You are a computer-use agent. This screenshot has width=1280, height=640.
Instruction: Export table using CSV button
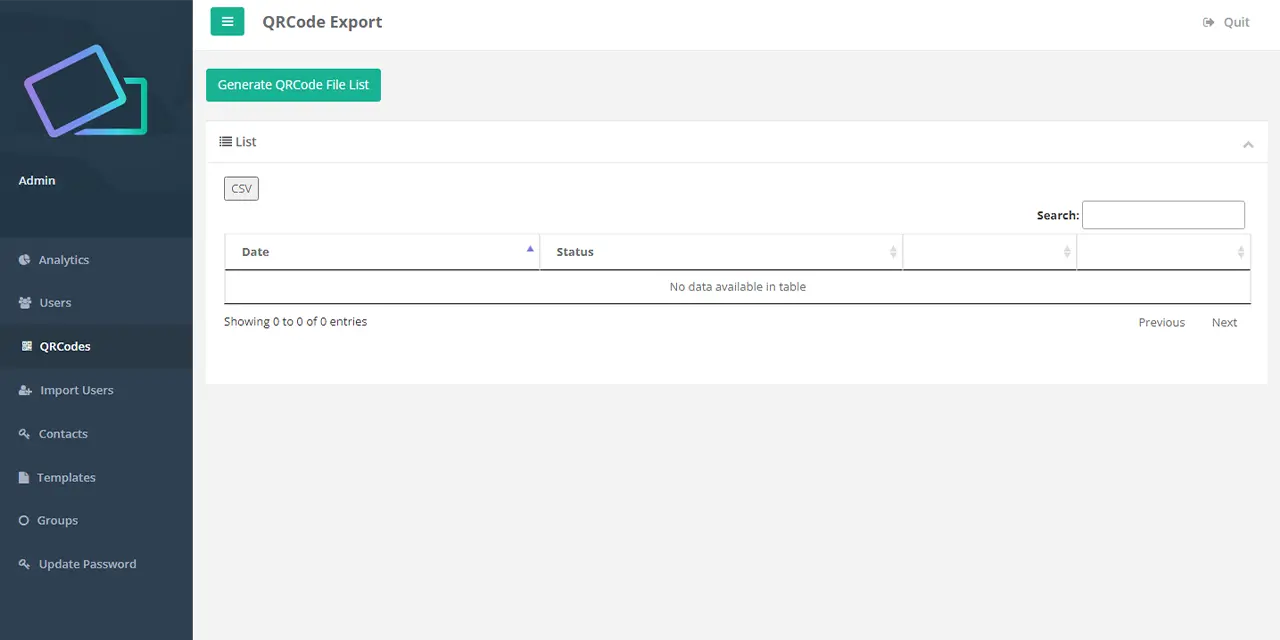click(241, 189)
